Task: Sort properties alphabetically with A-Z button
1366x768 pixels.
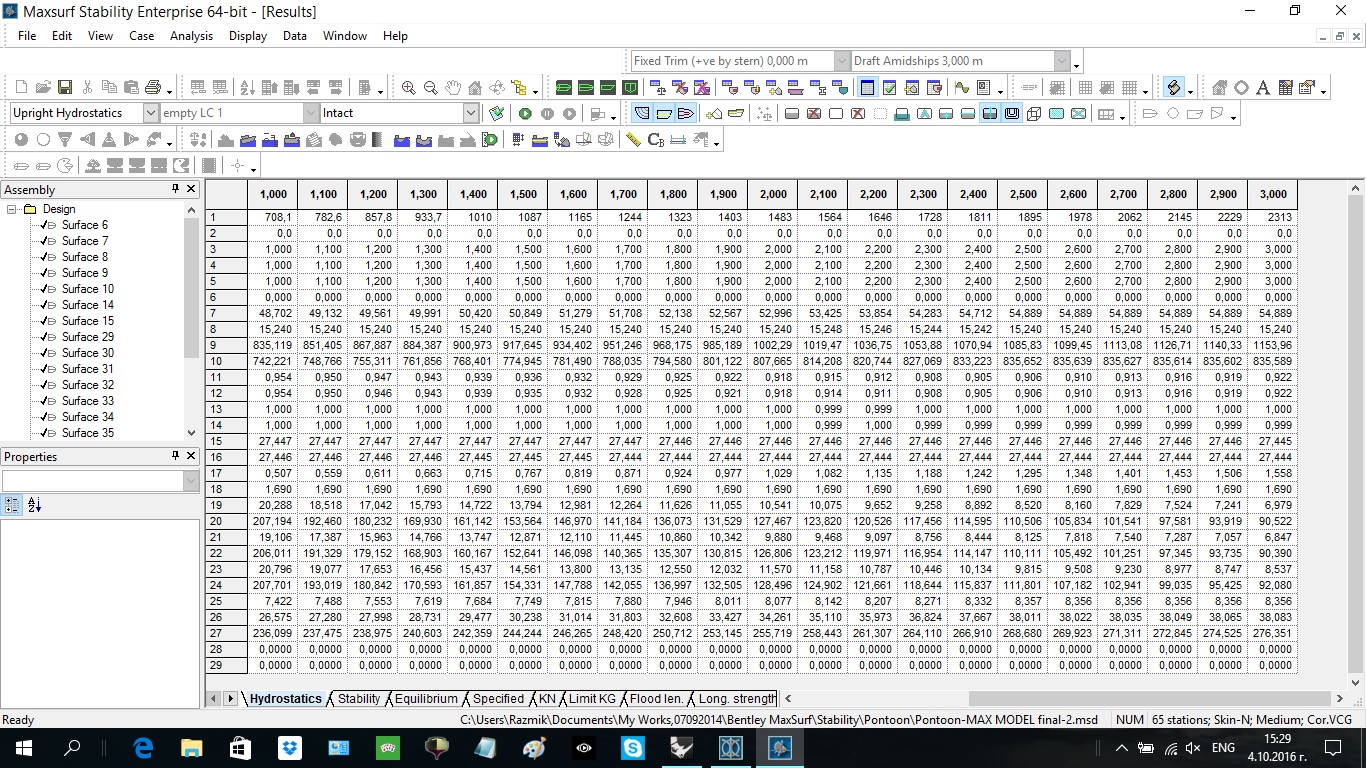Action: coord(34,506)
